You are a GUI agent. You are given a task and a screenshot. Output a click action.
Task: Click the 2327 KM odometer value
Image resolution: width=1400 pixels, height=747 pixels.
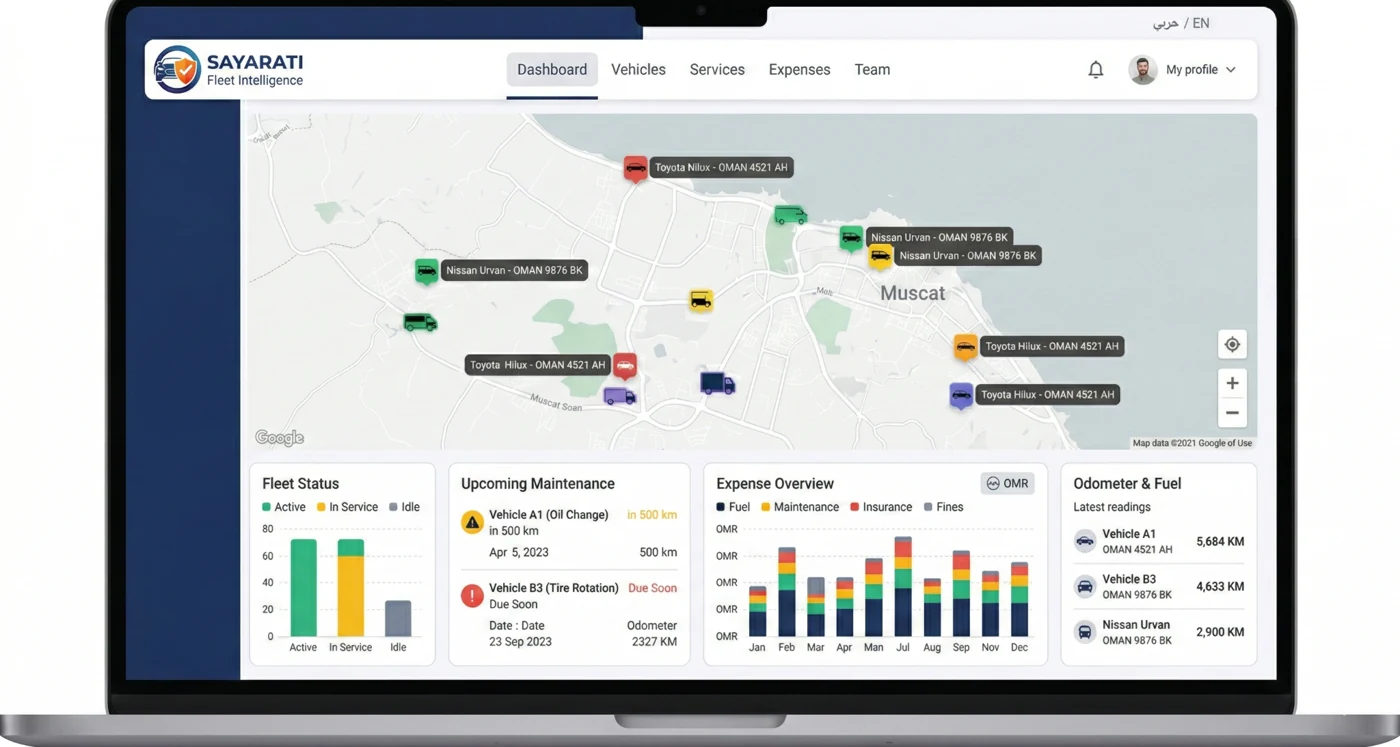click(x=654, y=642)
